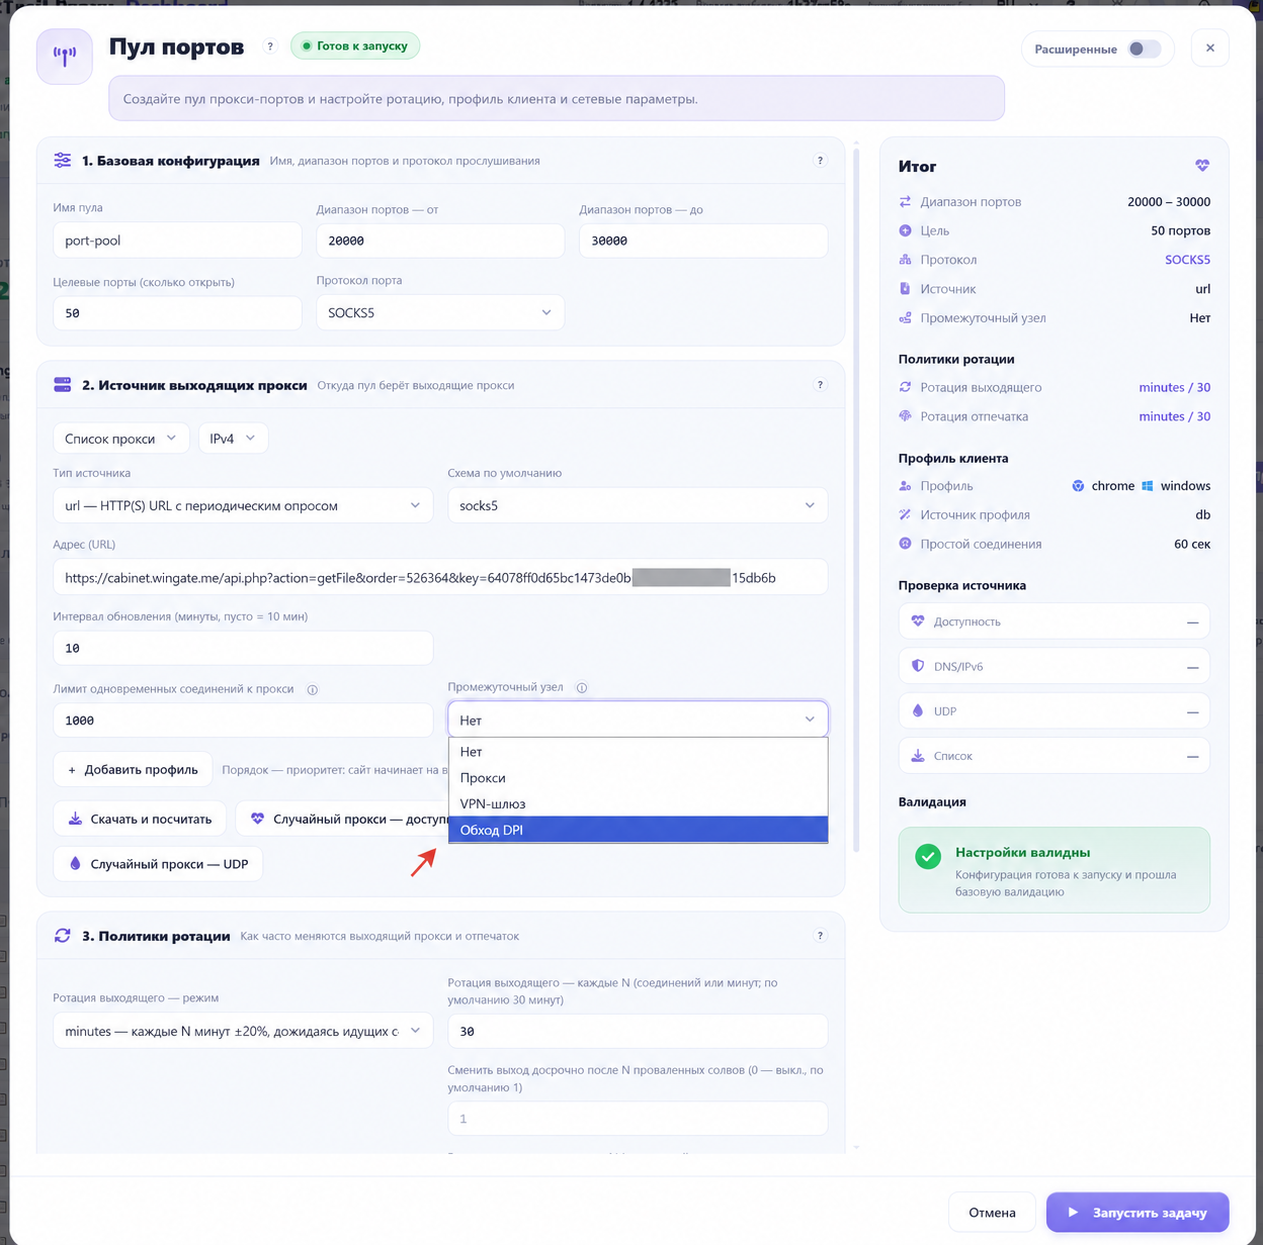
Task: Select VPN-шлюз option in dropdown list
Action: click(x=638, y=804)
